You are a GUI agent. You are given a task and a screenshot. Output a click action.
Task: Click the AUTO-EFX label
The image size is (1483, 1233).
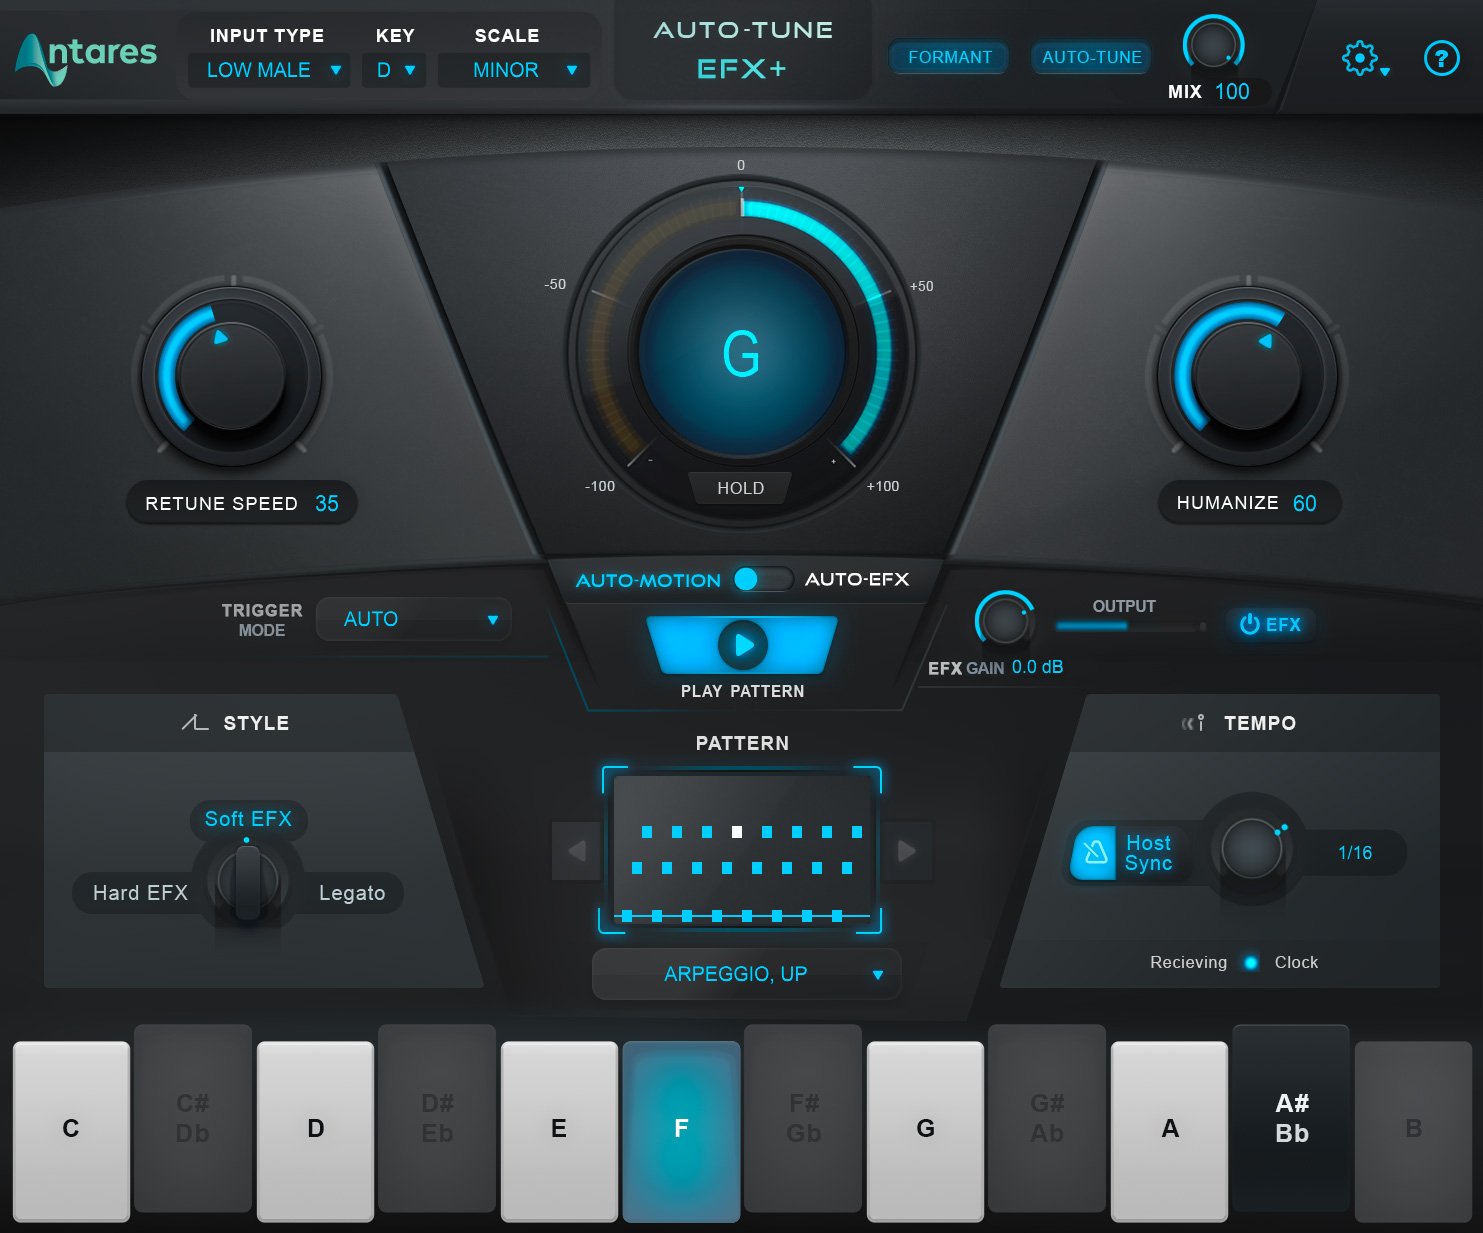pos(857,579)
